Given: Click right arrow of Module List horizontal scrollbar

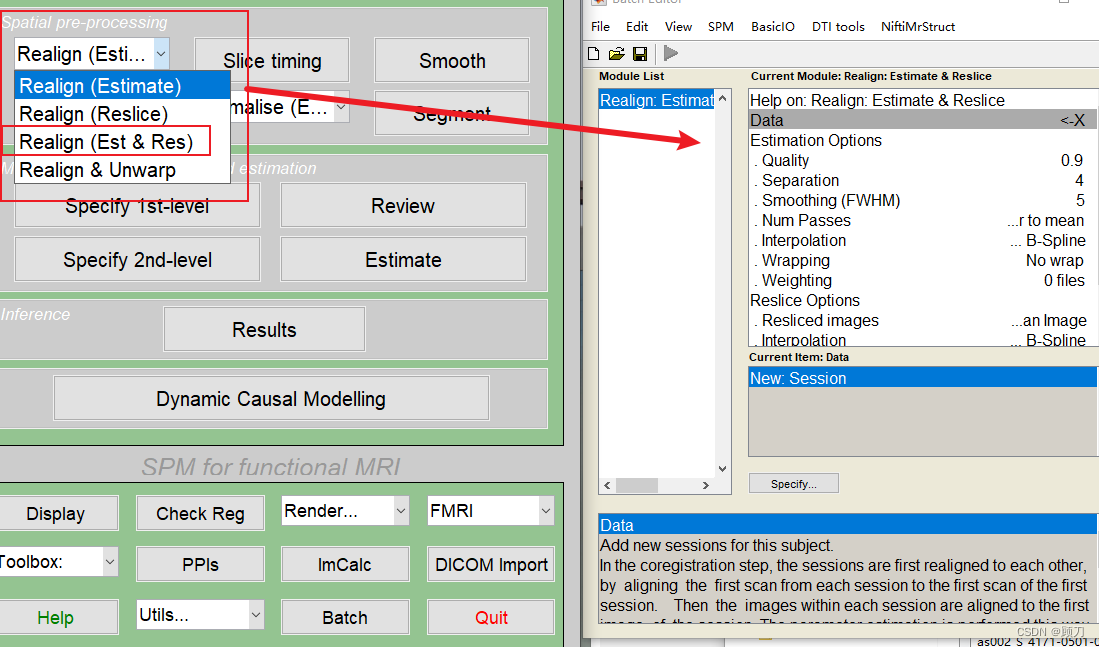Looking at the screenshot, I should pyautogui.click(x=706, y=485).
